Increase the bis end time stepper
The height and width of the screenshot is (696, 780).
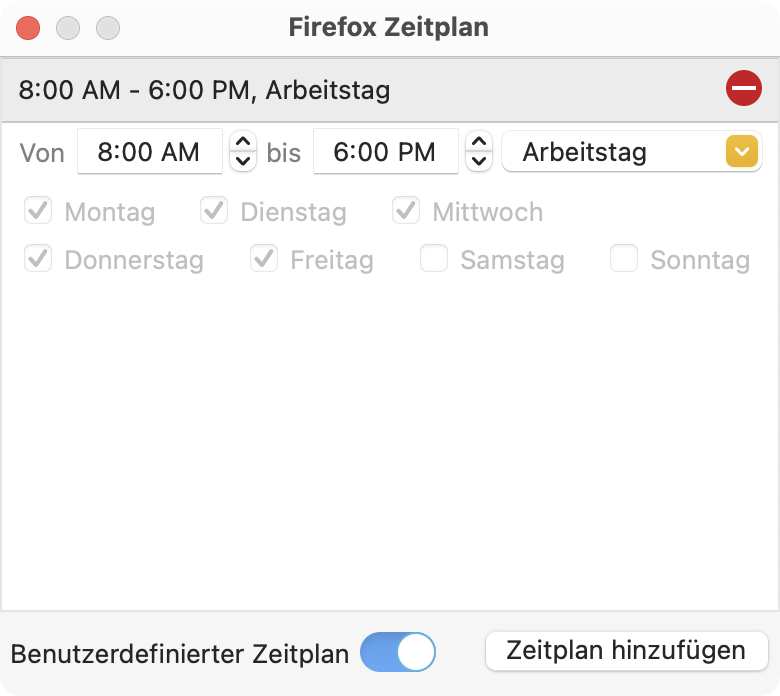coord(479,142)
